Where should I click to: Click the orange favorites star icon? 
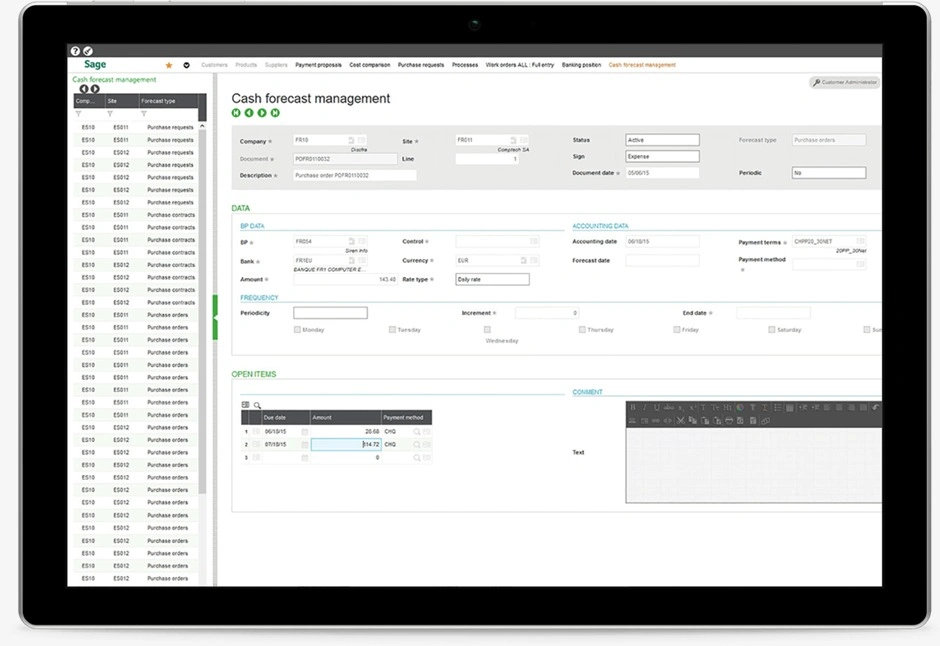point(169,65)
